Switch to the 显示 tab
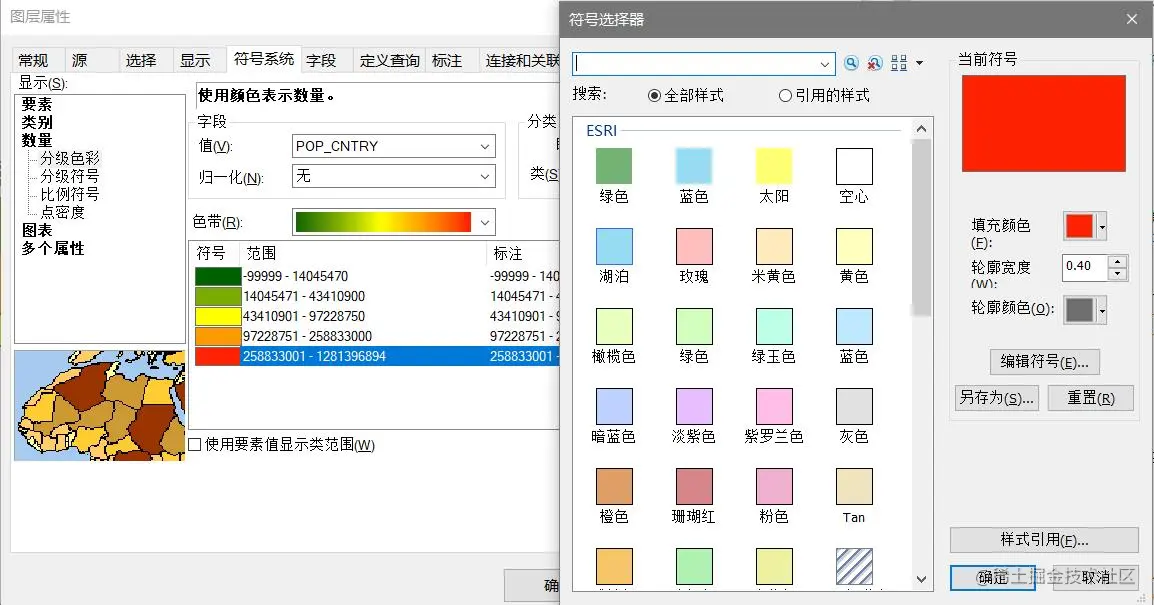The height and width of the screenshot is (605, 1154). [195, 60]
